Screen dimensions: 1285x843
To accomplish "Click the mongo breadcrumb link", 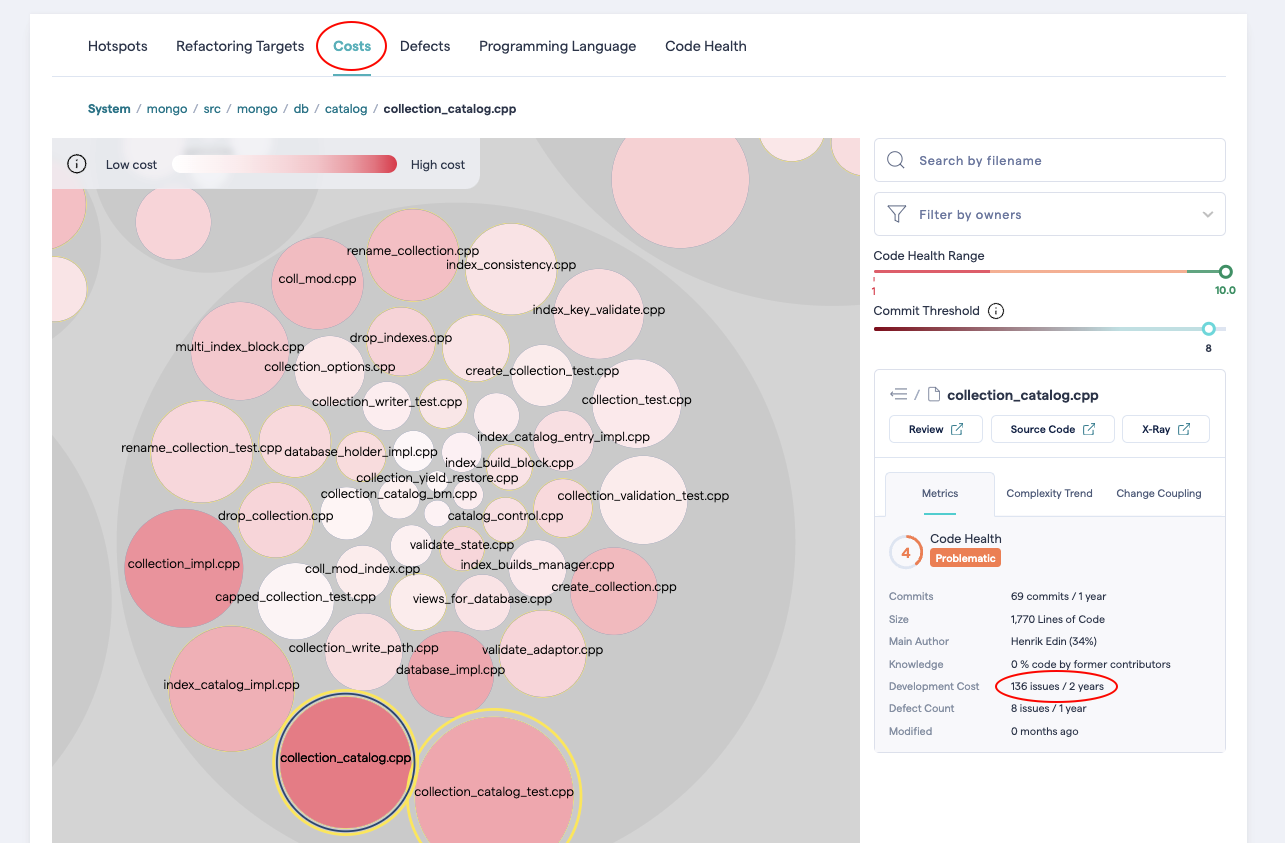I will coord(167,108).
